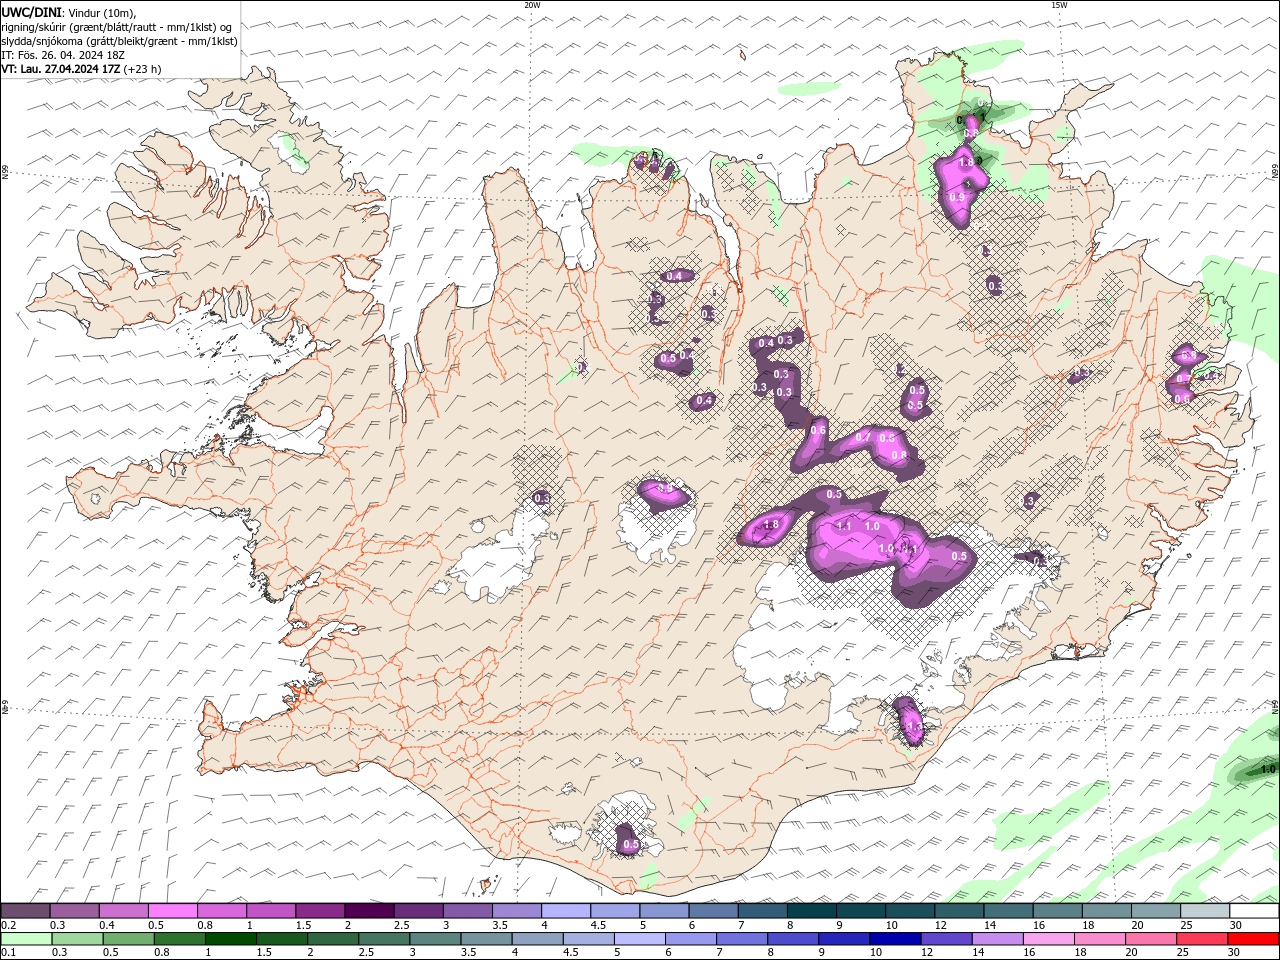Pick the lower-row pink swatch labeled 20

[x=1151, y=939]
